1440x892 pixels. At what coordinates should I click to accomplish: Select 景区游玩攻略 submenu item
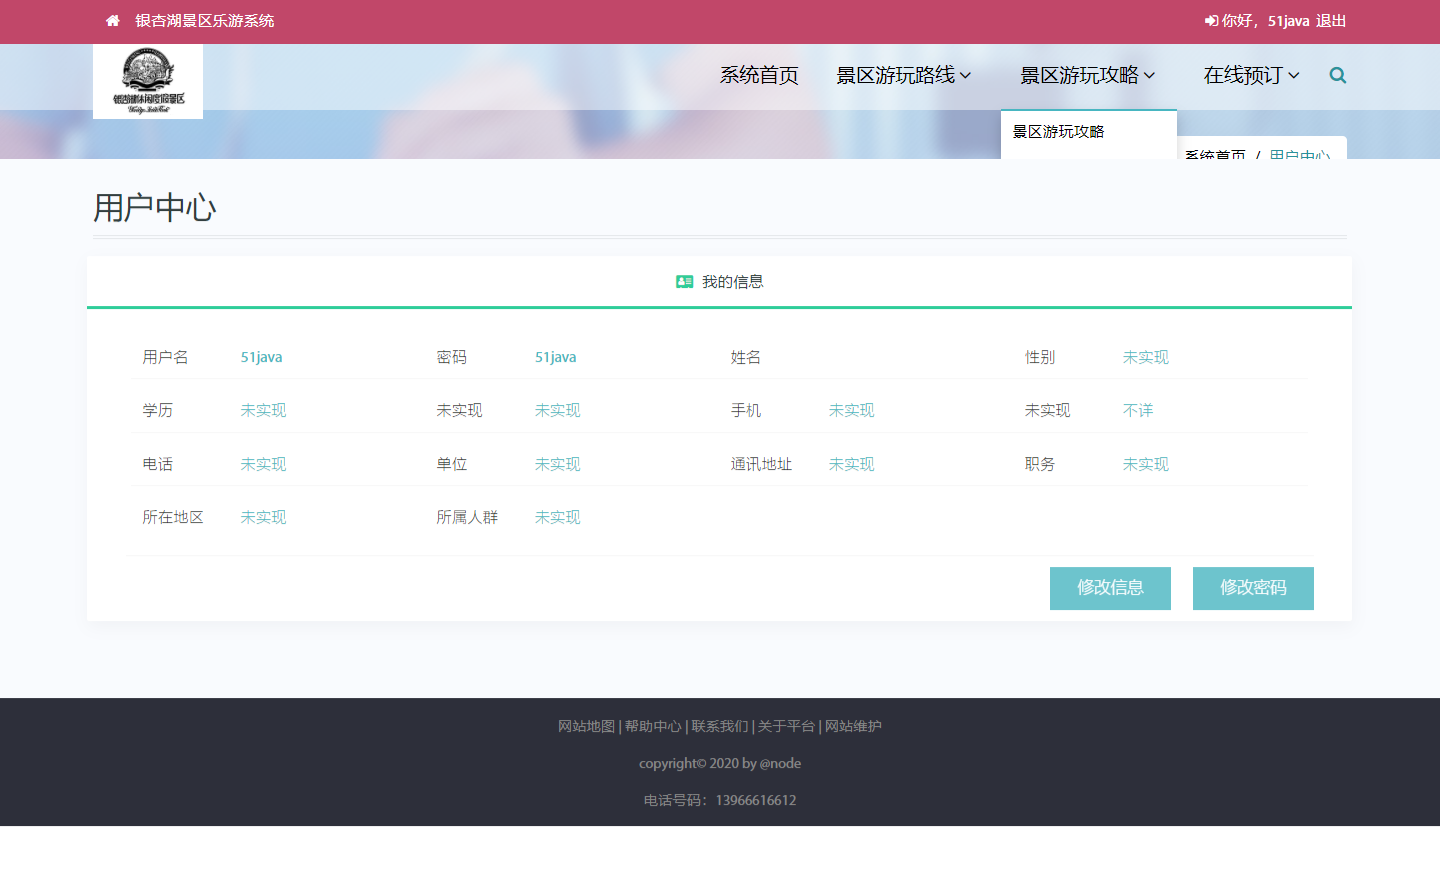(1058, 132)
